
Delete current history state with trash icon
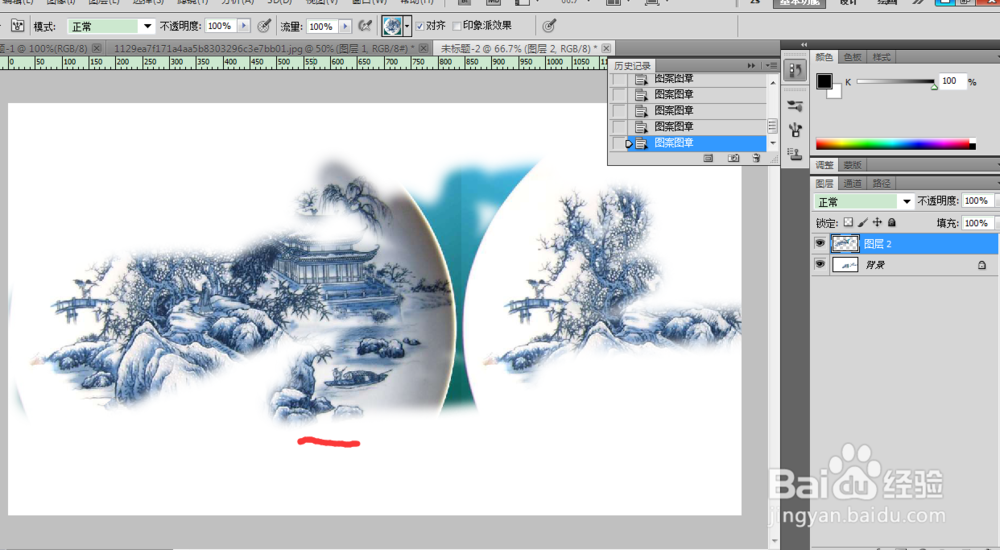756,158
